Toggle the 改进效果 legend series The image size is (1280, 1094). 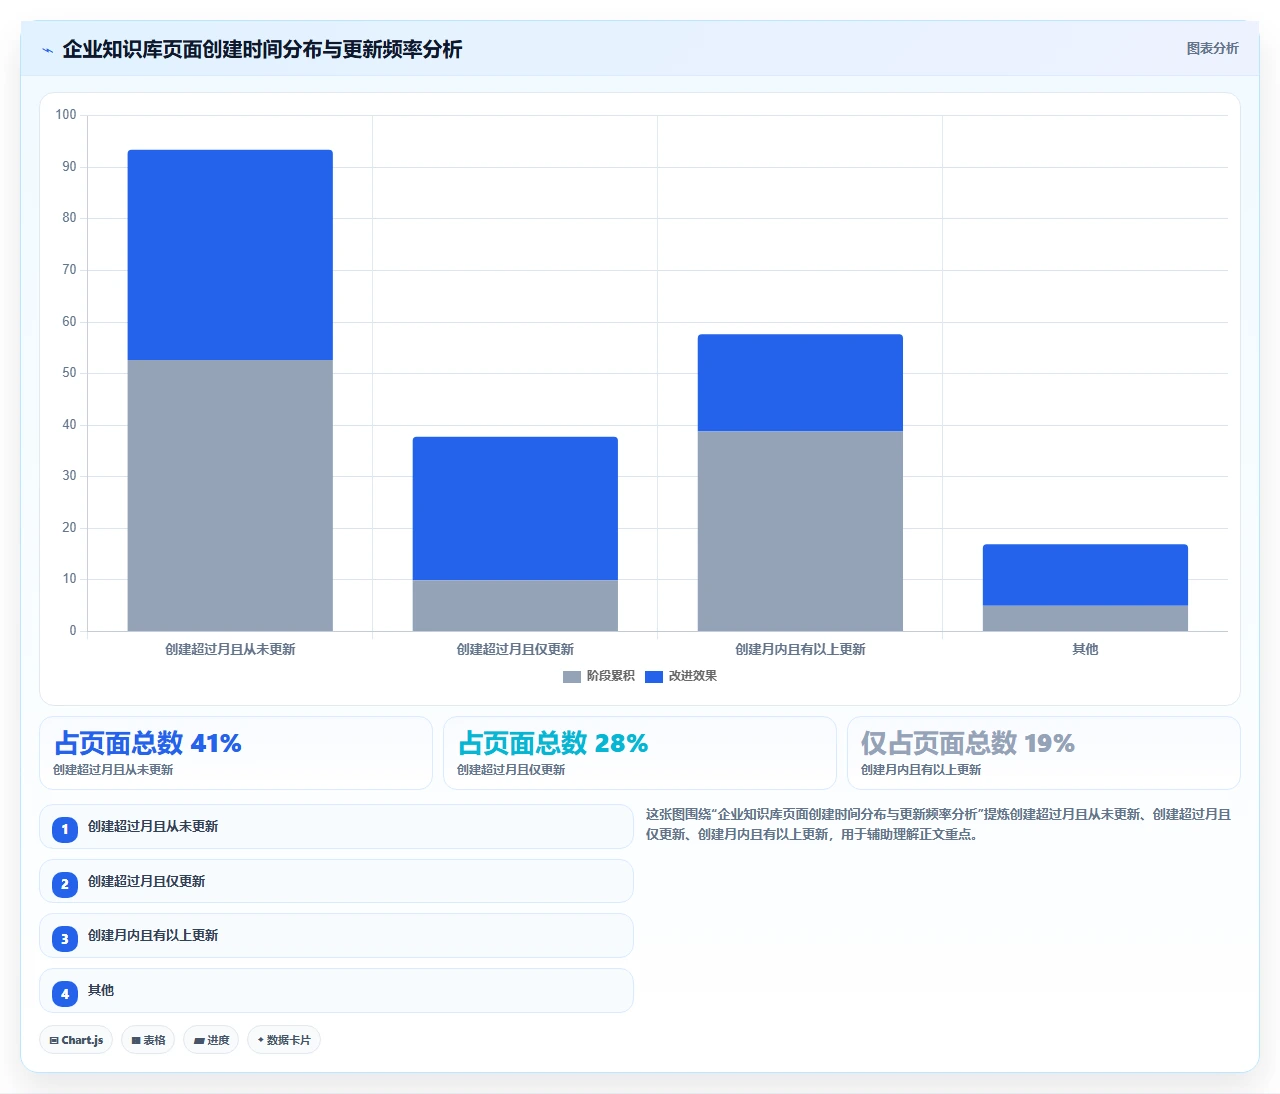click(x=681, y=676)
